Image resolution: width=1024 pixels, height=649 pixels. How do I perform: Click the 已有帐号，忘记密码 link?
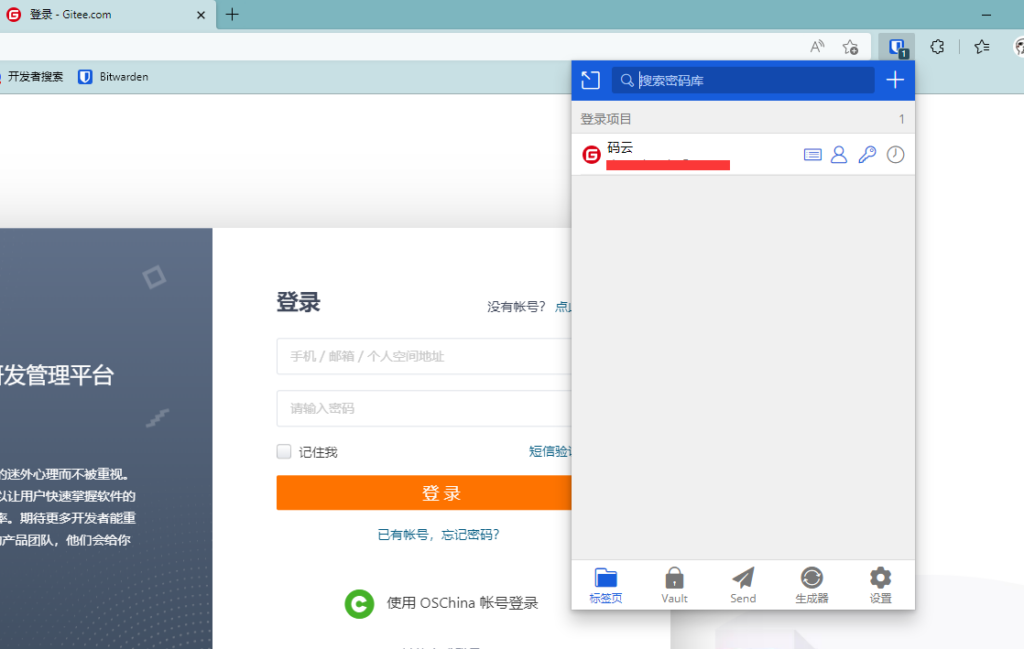click(x=438, y=535)
